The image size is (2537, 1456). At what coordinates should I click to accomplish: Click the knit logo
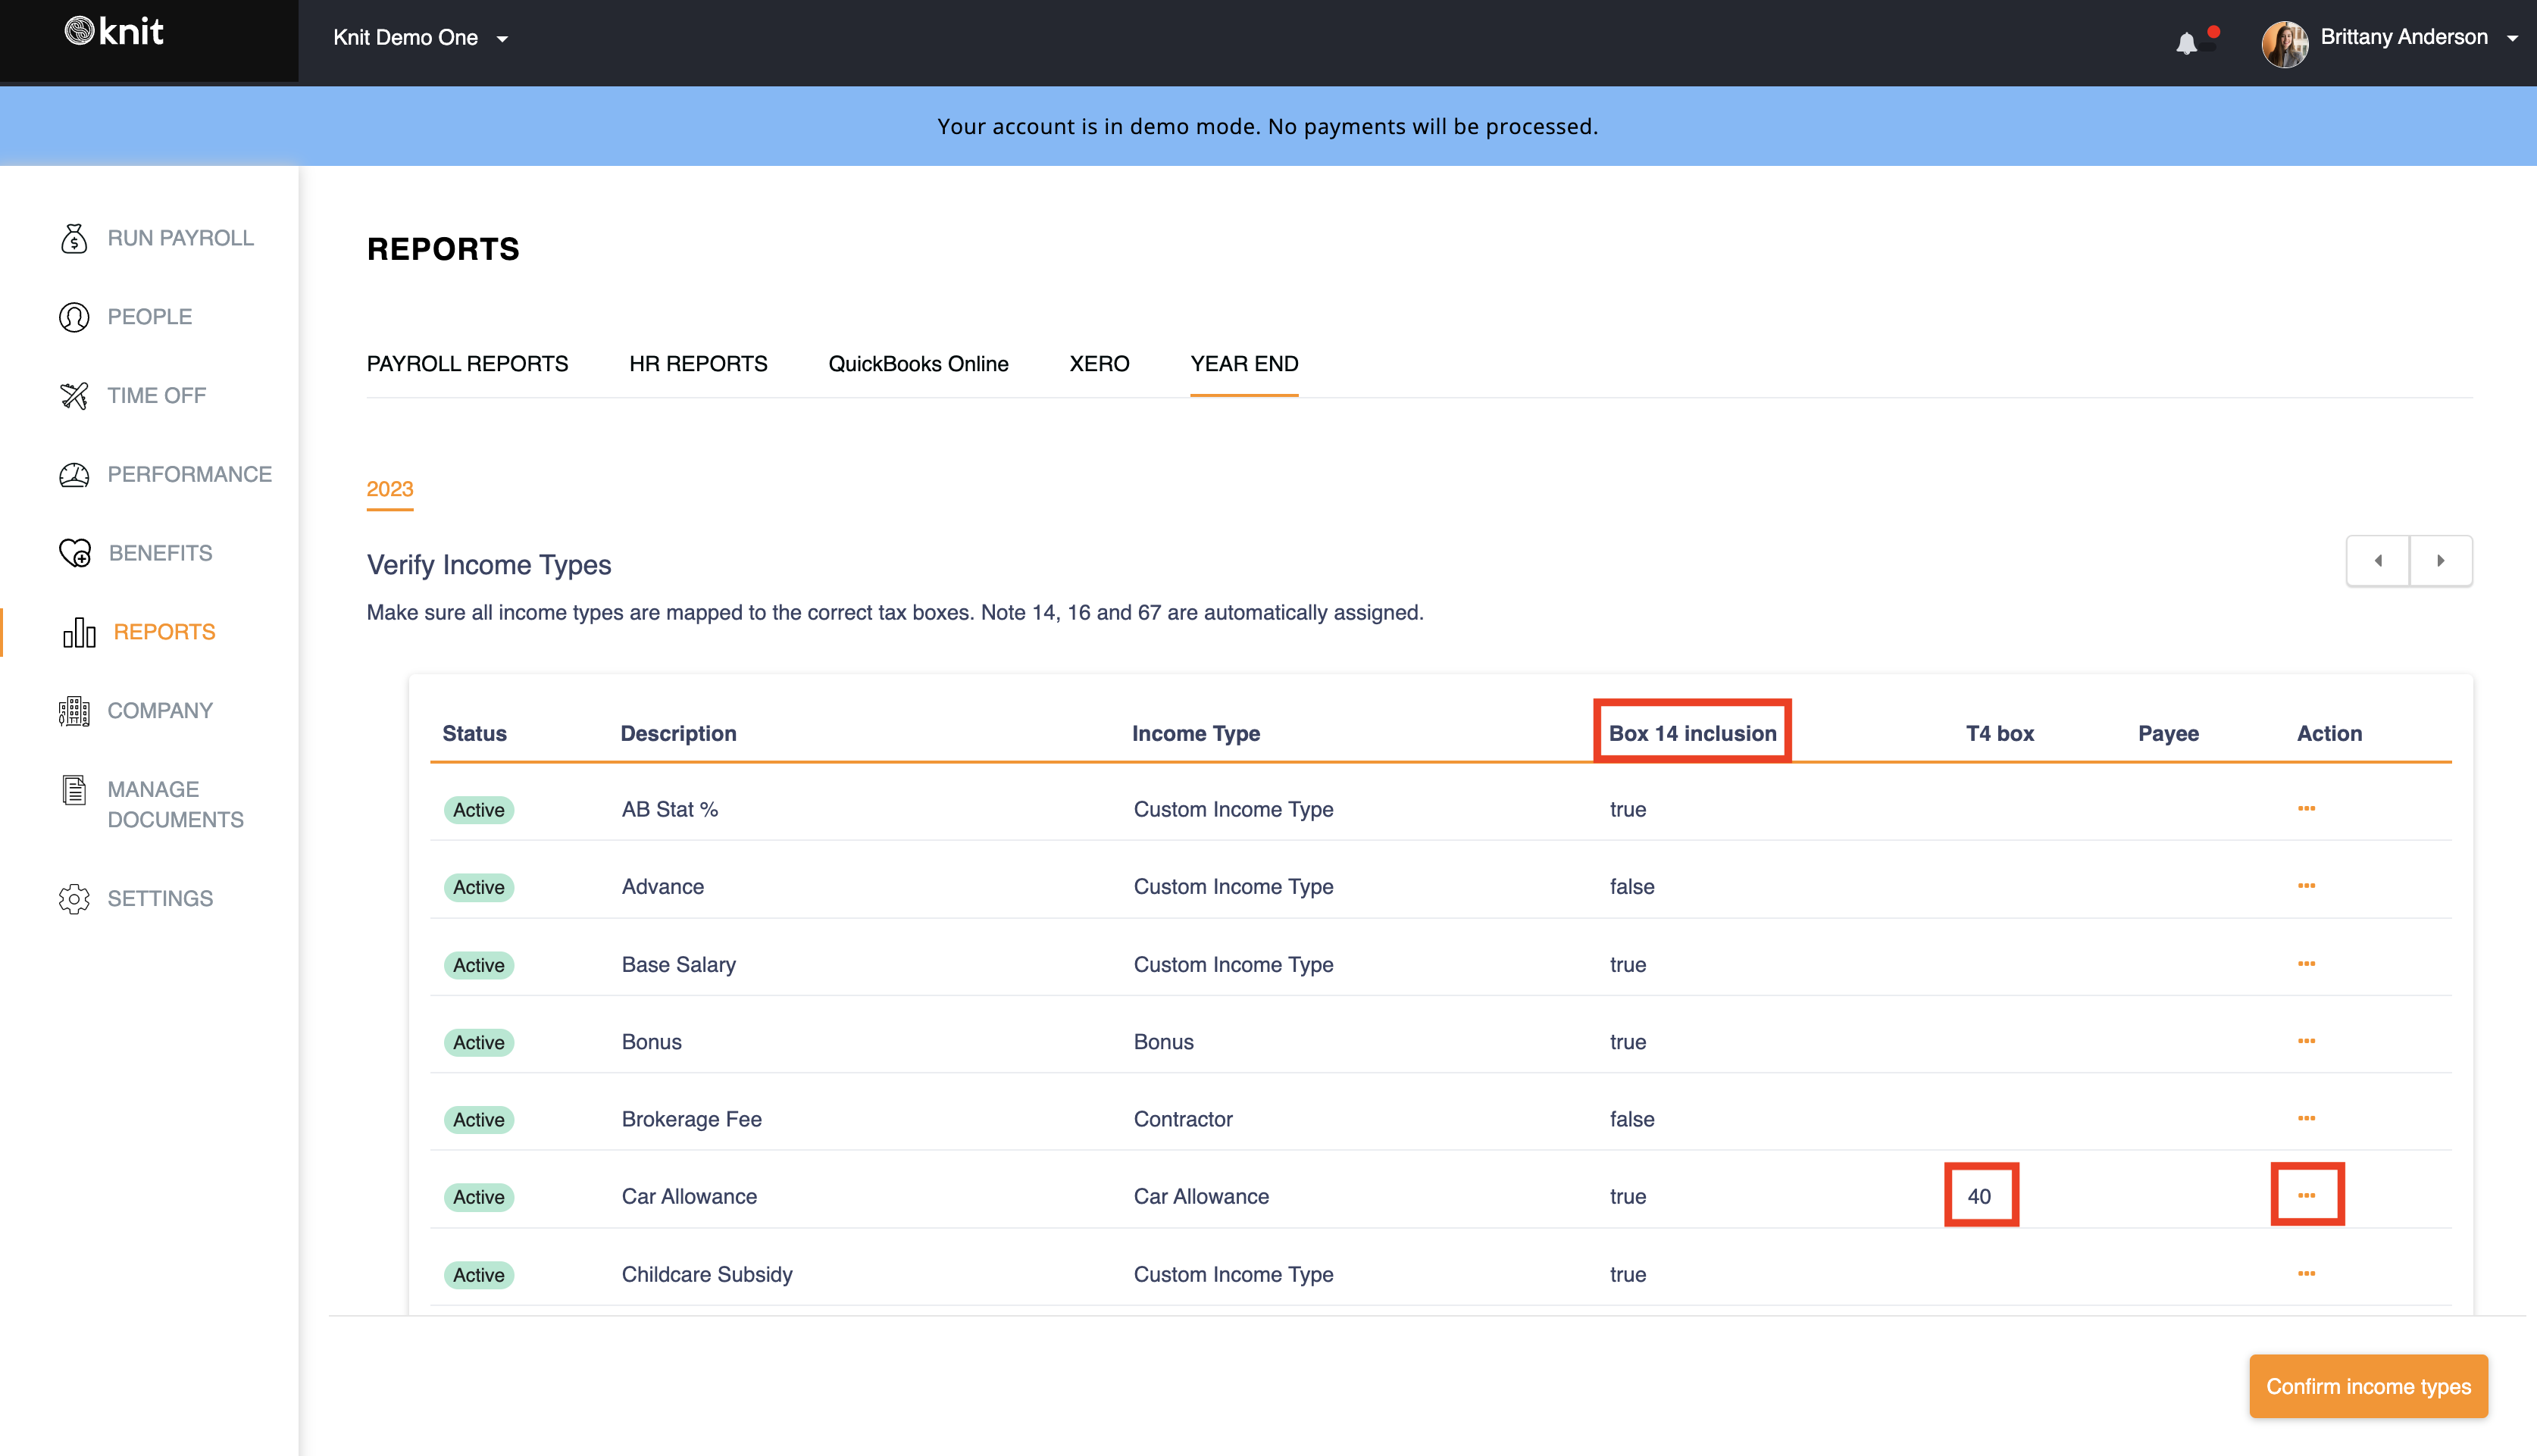114,32
